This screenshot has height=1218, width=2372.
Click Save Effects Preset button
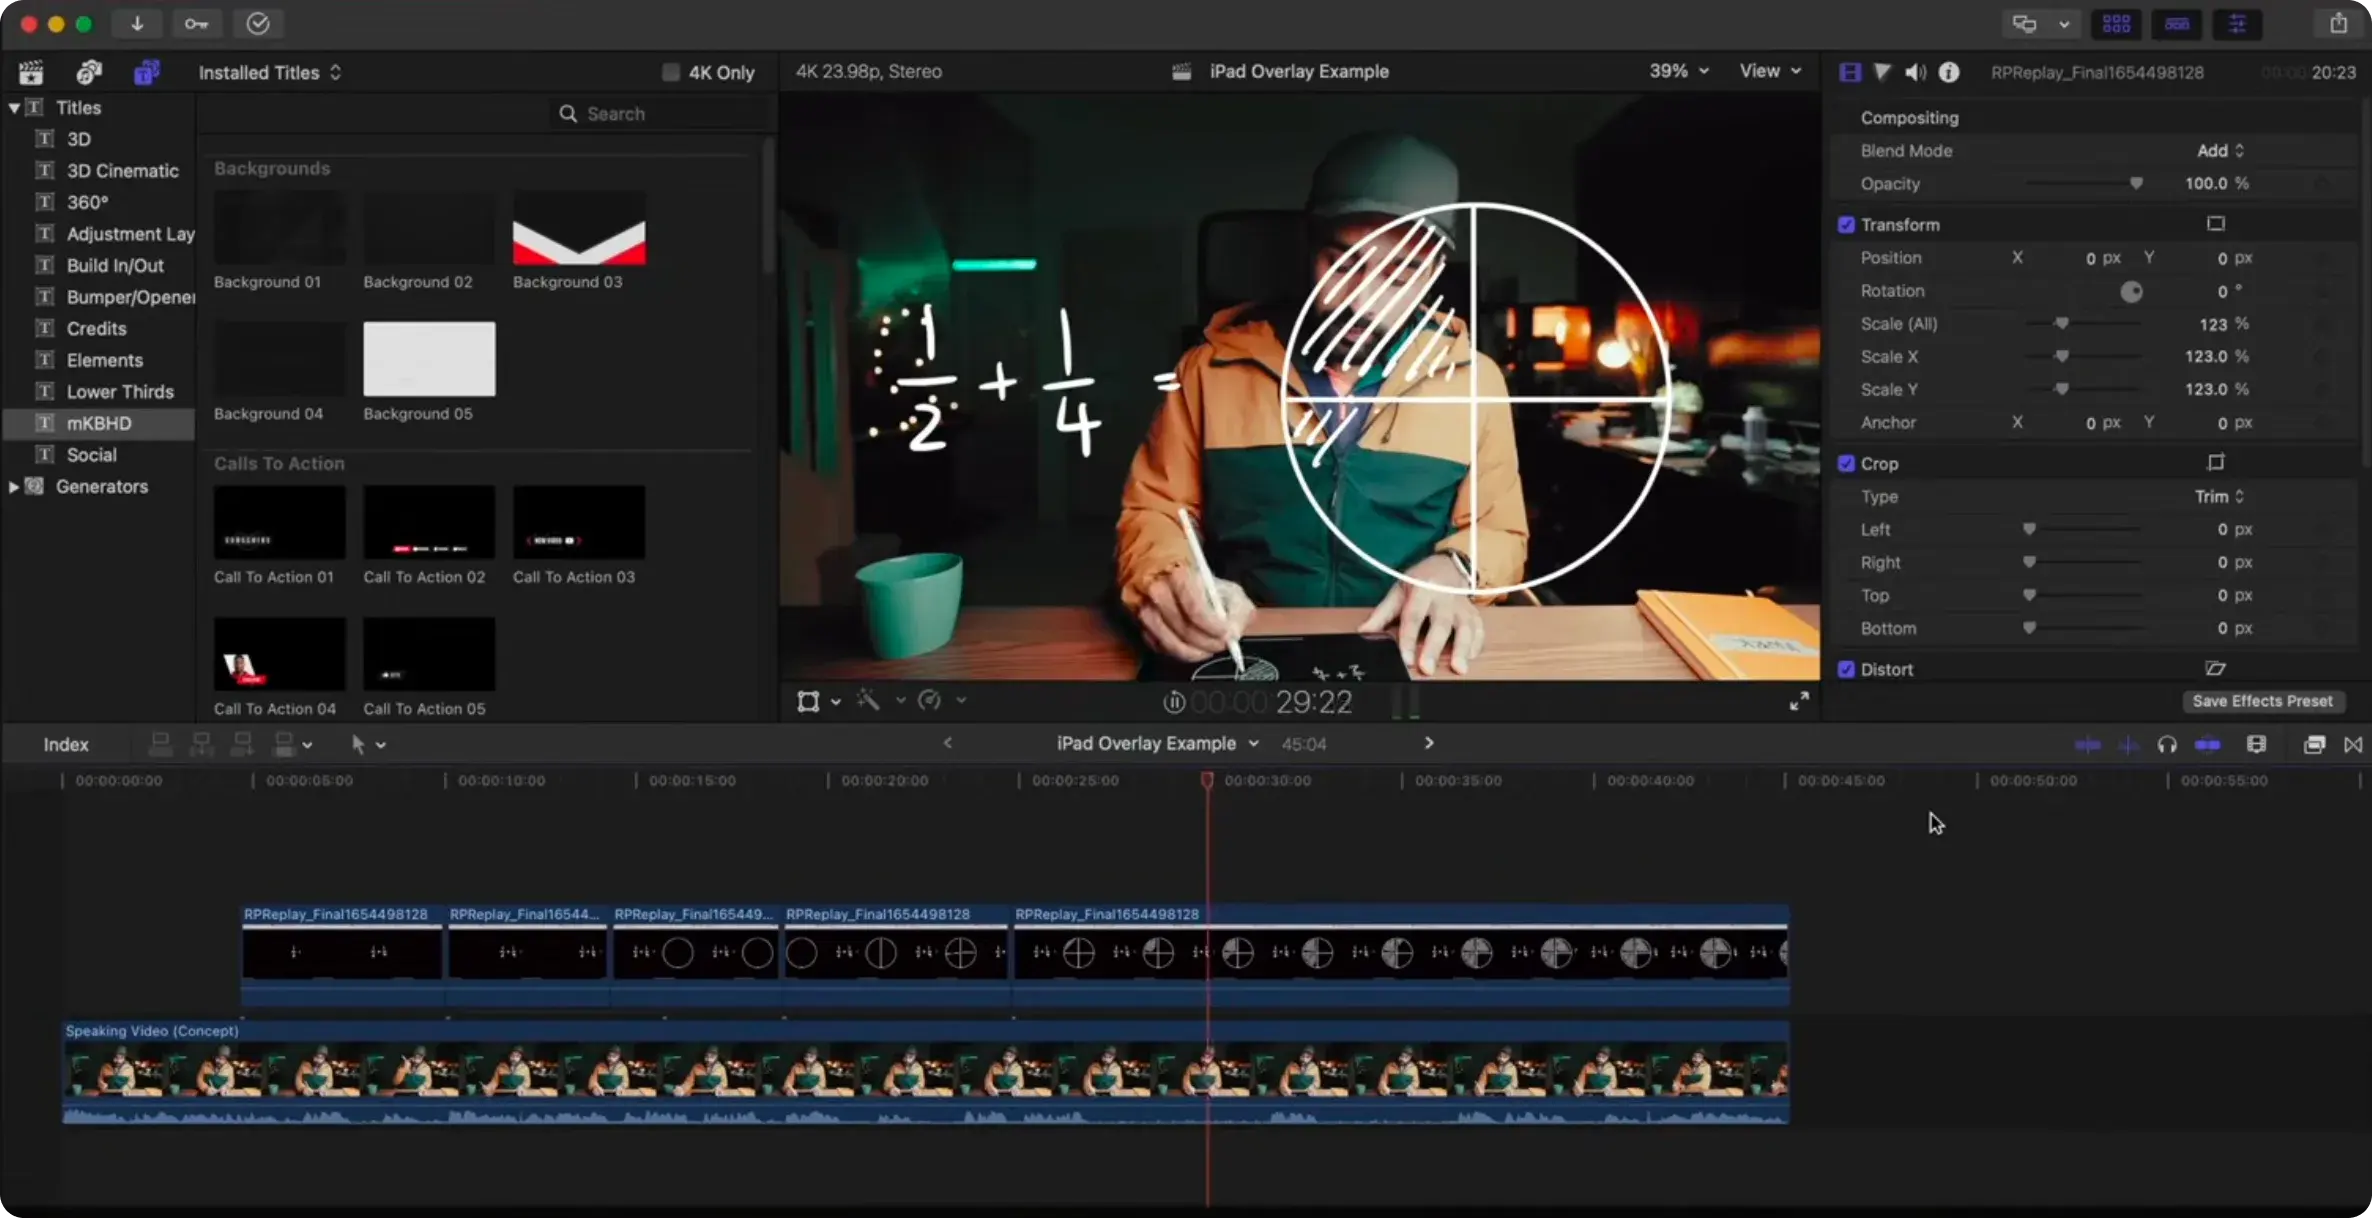[x=2262, y=701]
